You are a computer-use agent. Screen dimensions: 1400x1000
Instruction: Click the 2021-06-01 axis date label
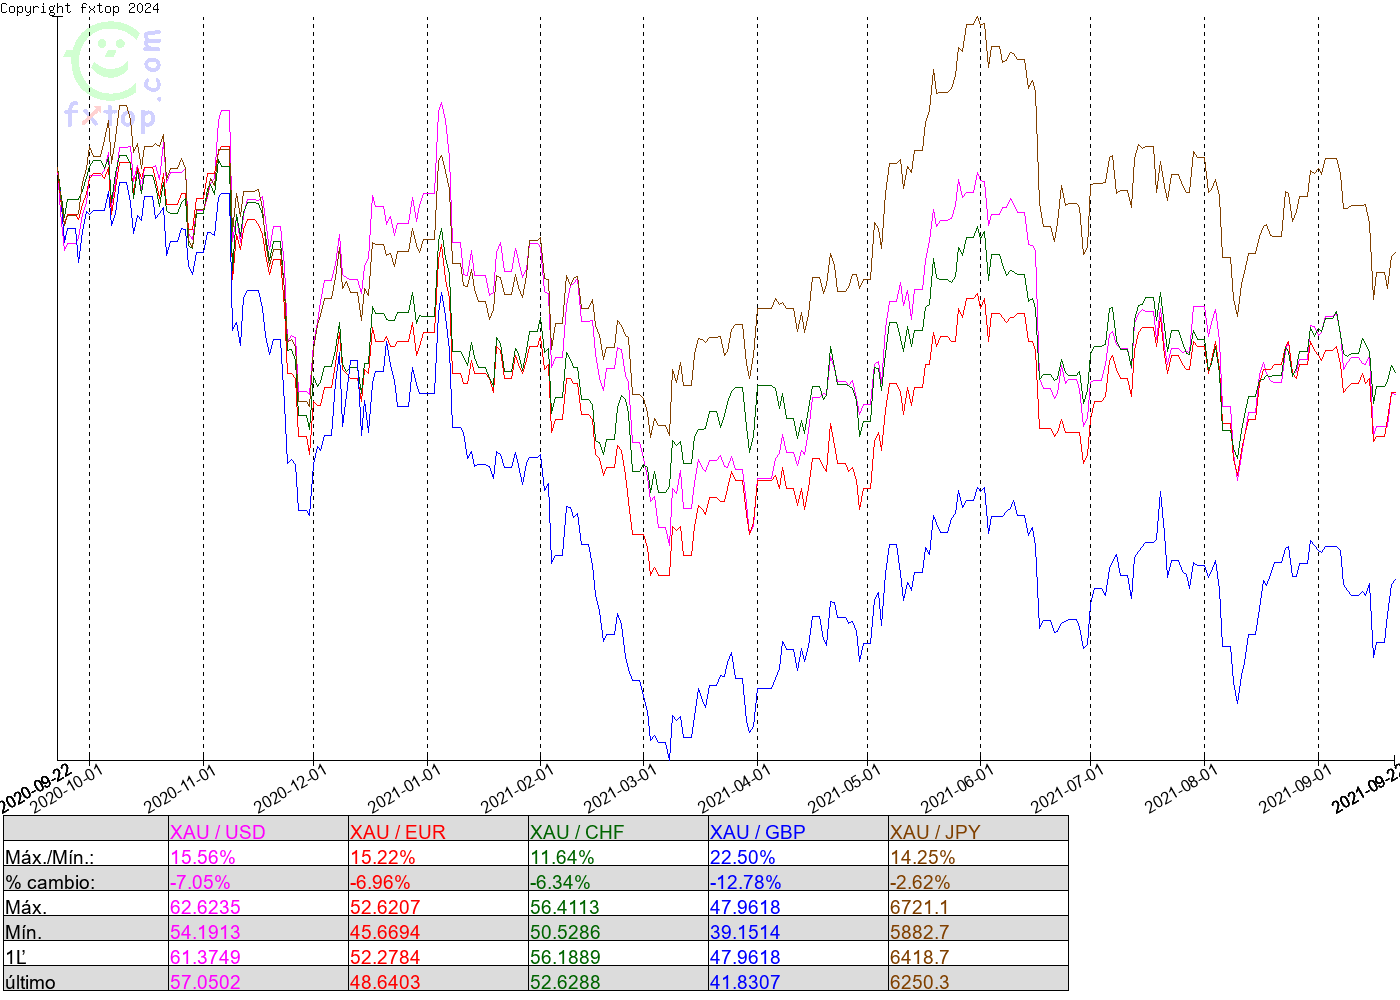click(957, 789)
